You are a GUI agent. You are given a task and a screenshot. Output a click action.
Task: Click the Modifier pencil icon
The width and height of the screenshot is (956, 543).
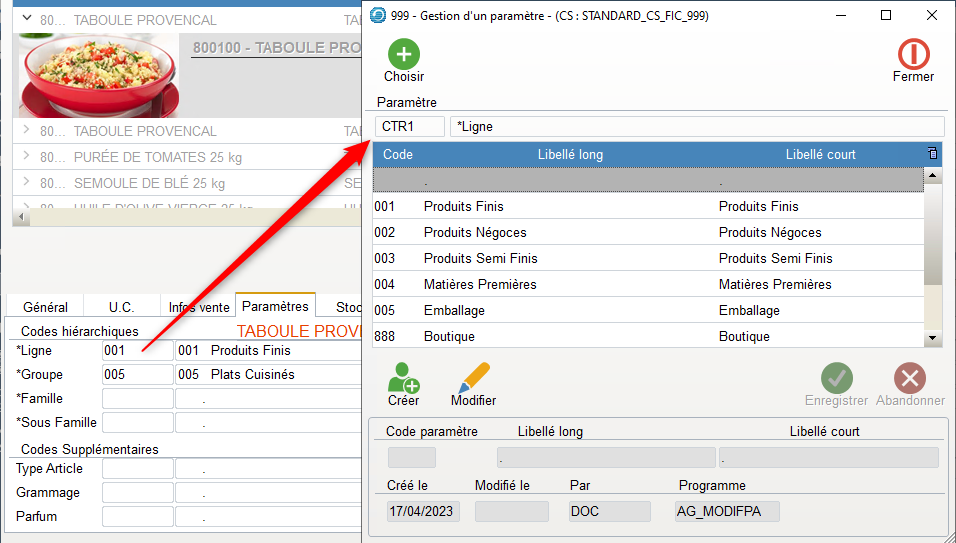click(x=473, y=378)
